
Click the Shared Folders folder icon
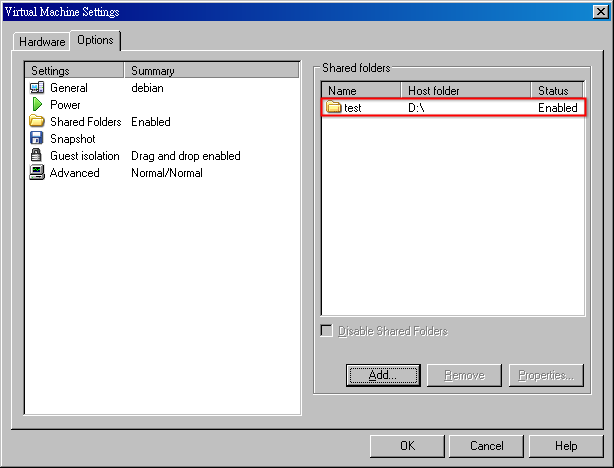coord(37,122)
